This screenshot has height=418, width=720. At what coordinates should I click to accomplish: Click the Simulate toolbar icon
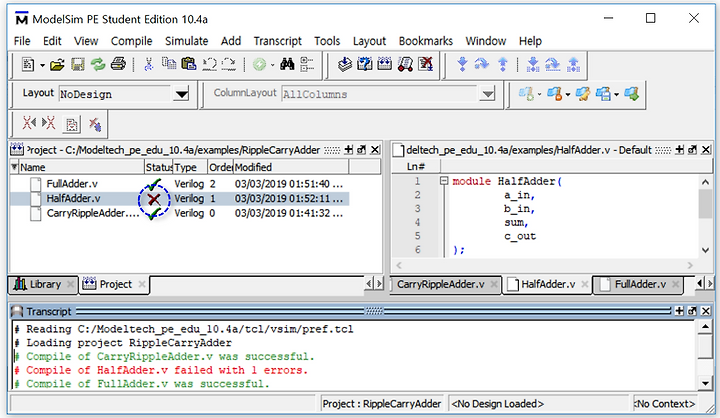(405, 64)
